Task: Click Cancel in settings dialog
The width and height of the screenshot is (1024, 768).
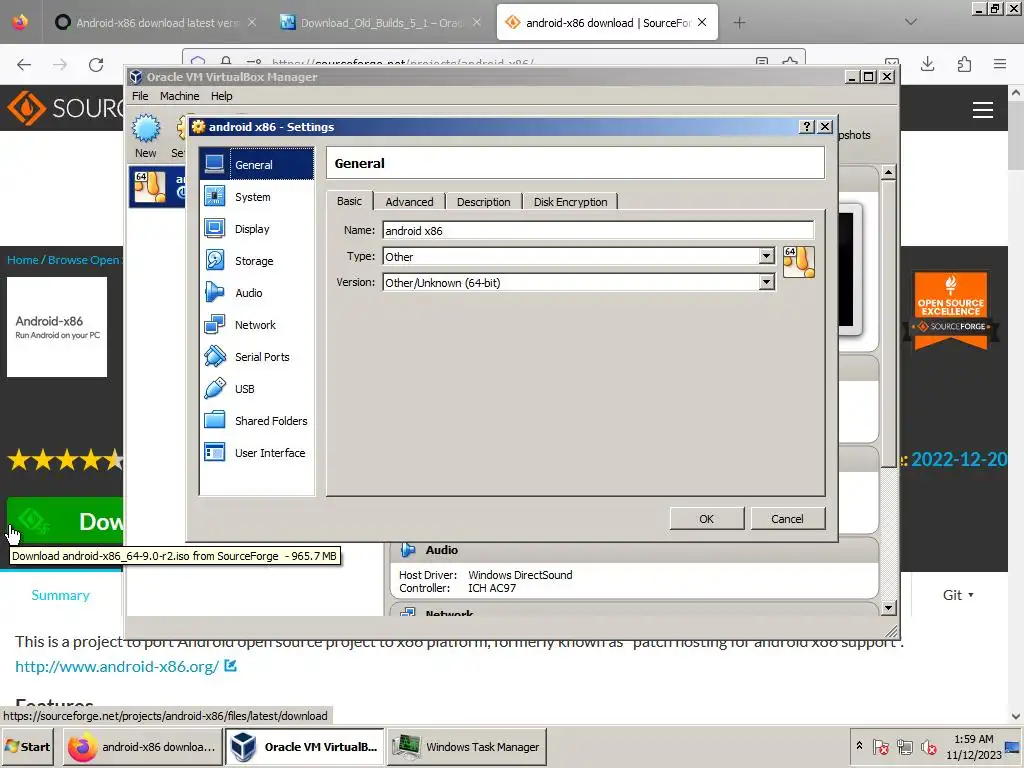Action: click(x=788, y=519)
